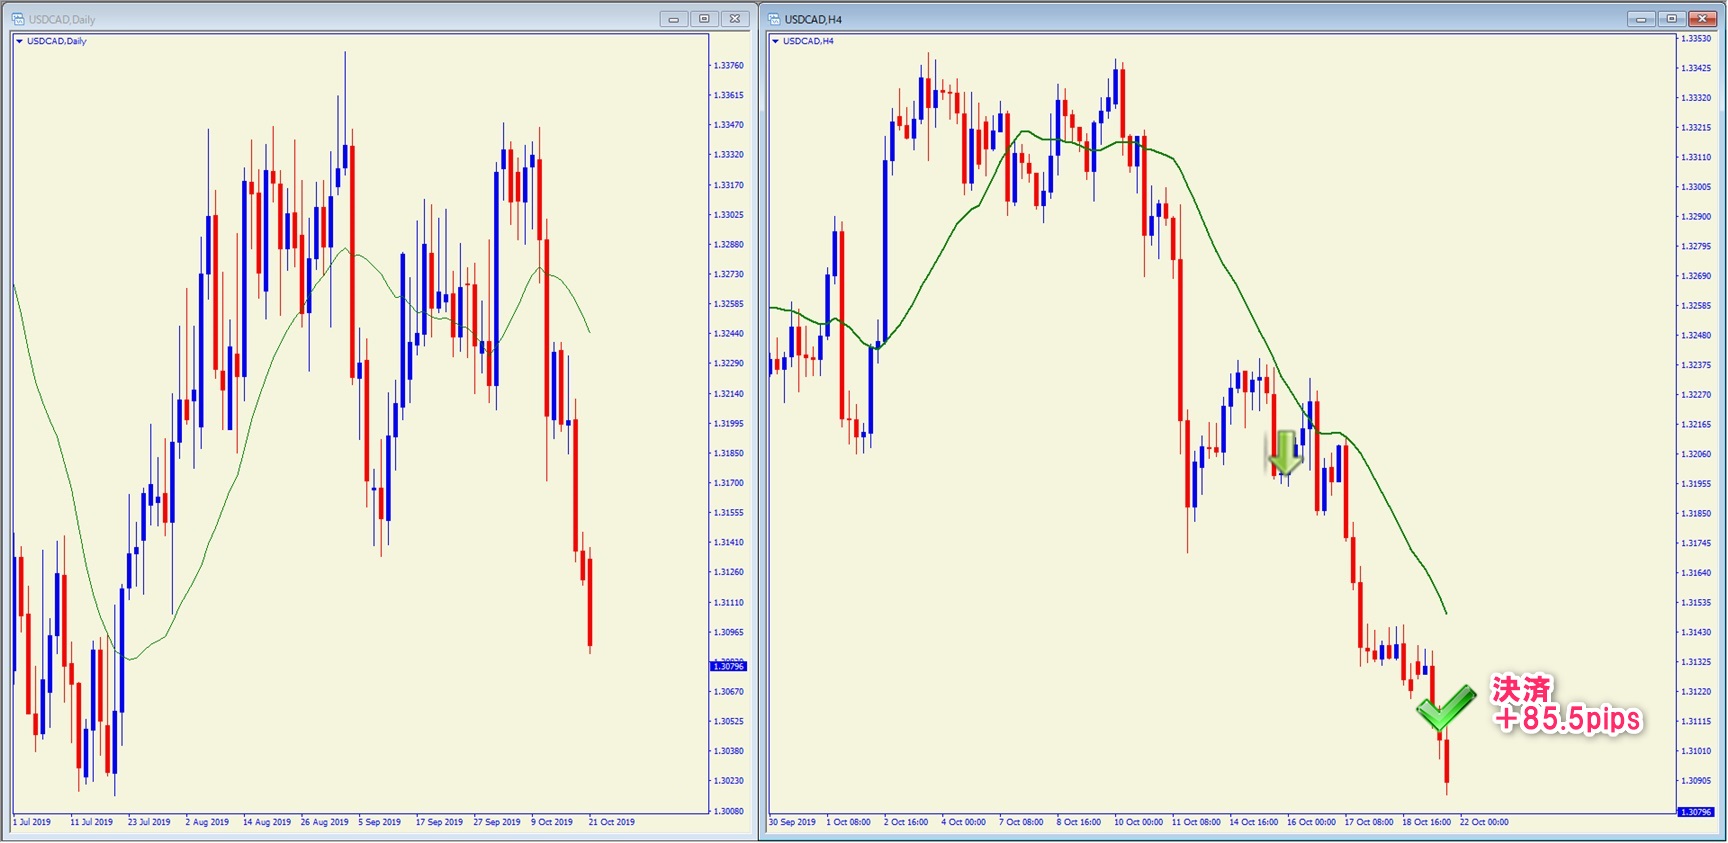The image size is (1728, 843).
Task: Close the USDCAD,H4 chart window
Action: click(x=1702, y=19)
